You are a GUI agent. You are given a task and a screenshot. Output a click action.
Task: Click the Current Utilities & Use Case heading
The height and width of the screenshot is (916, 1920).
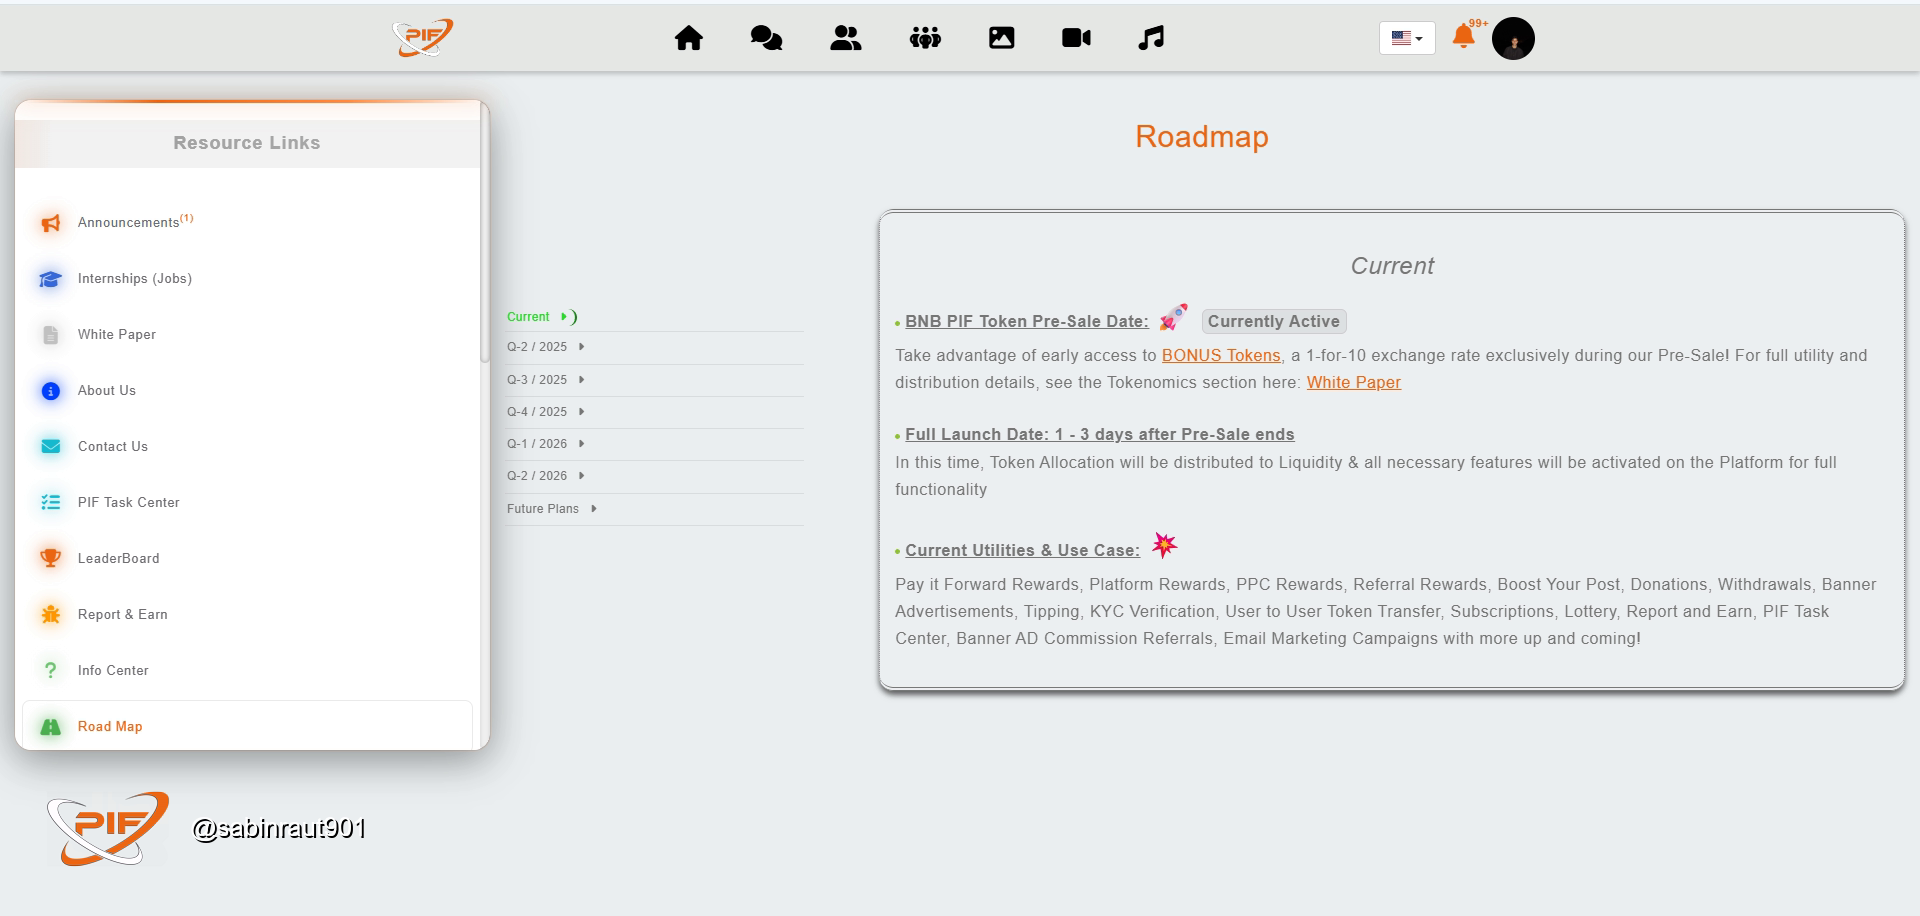tap(1022, 550)
